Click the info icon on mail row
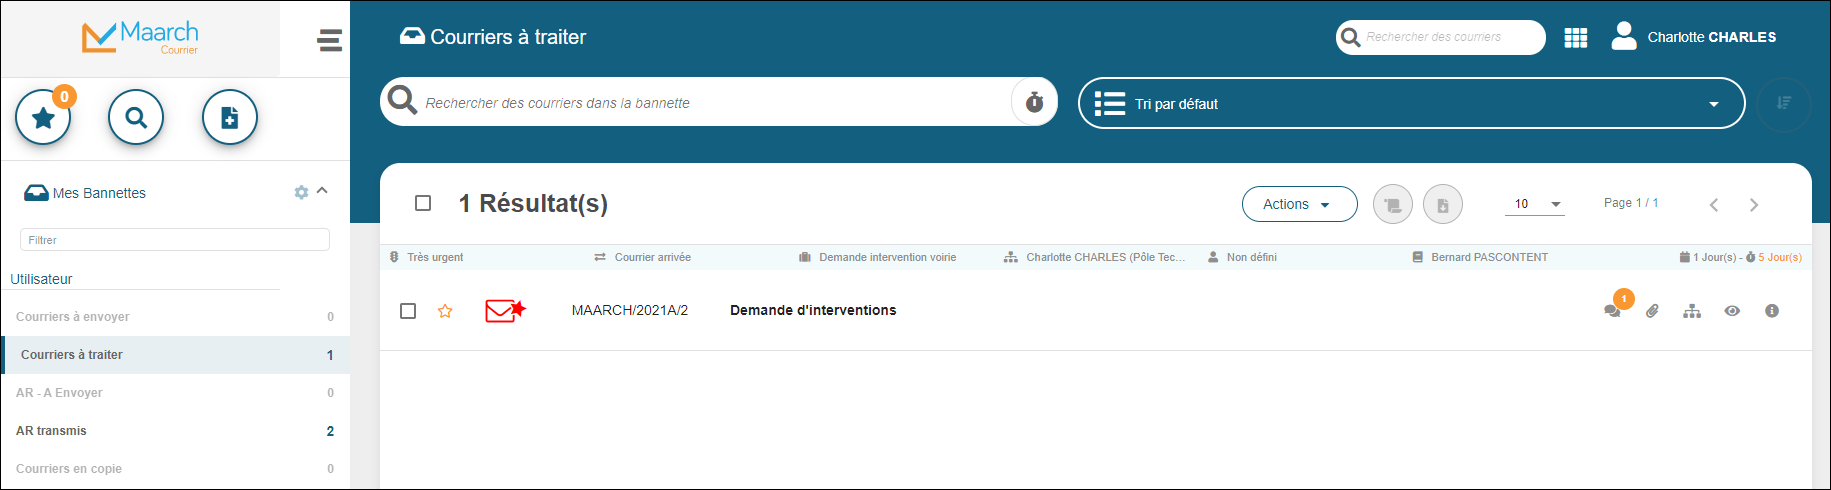 point(1771,311)
